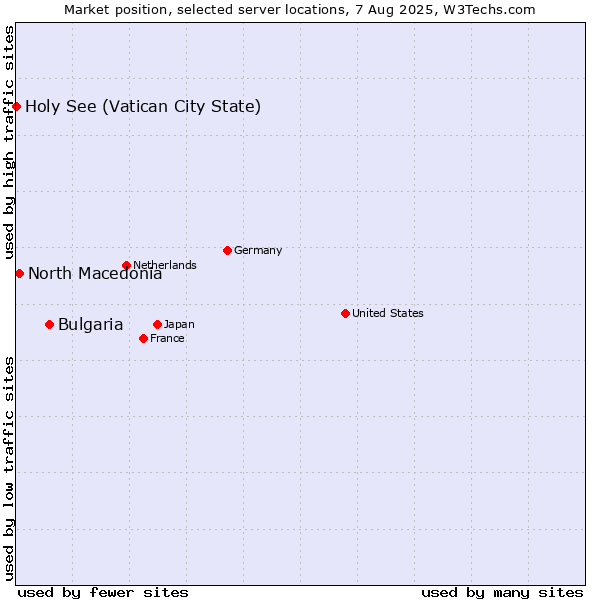
Task: Click the 'Germany' label text
Action: pyautogui.click(x=258, y=251)
